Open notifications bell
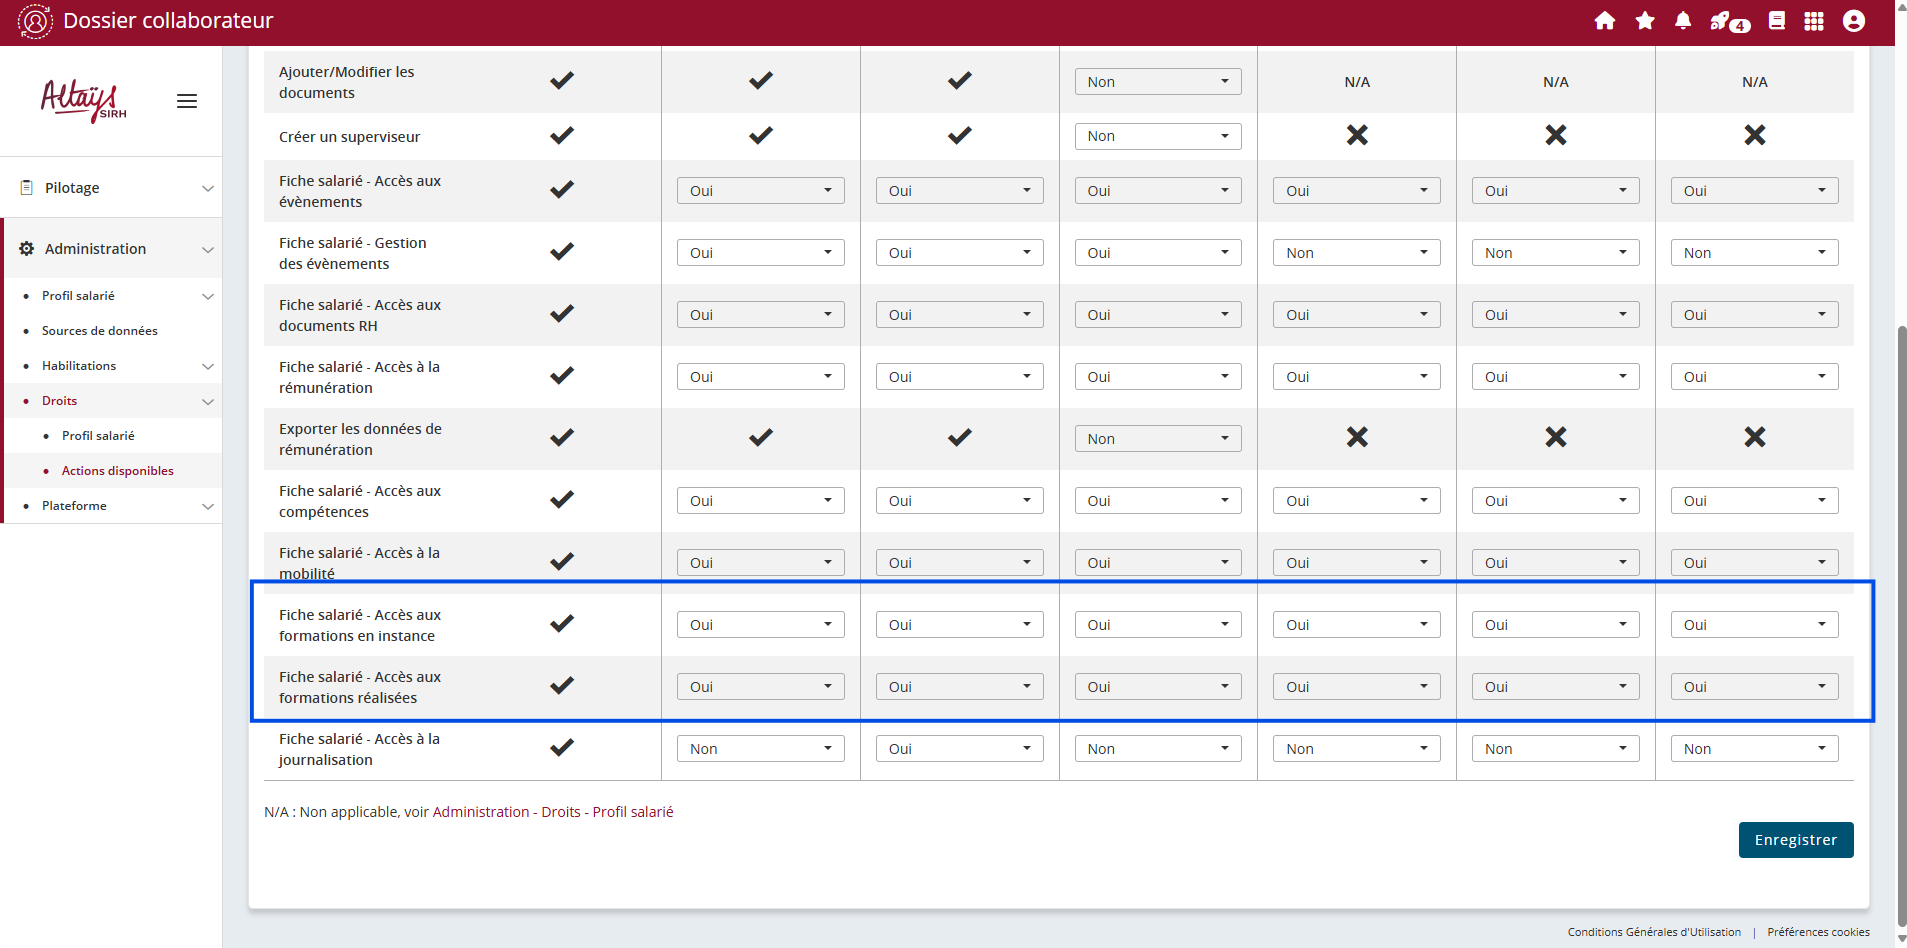Viewport: 1907px width, 948px height. pos(1683,21)
